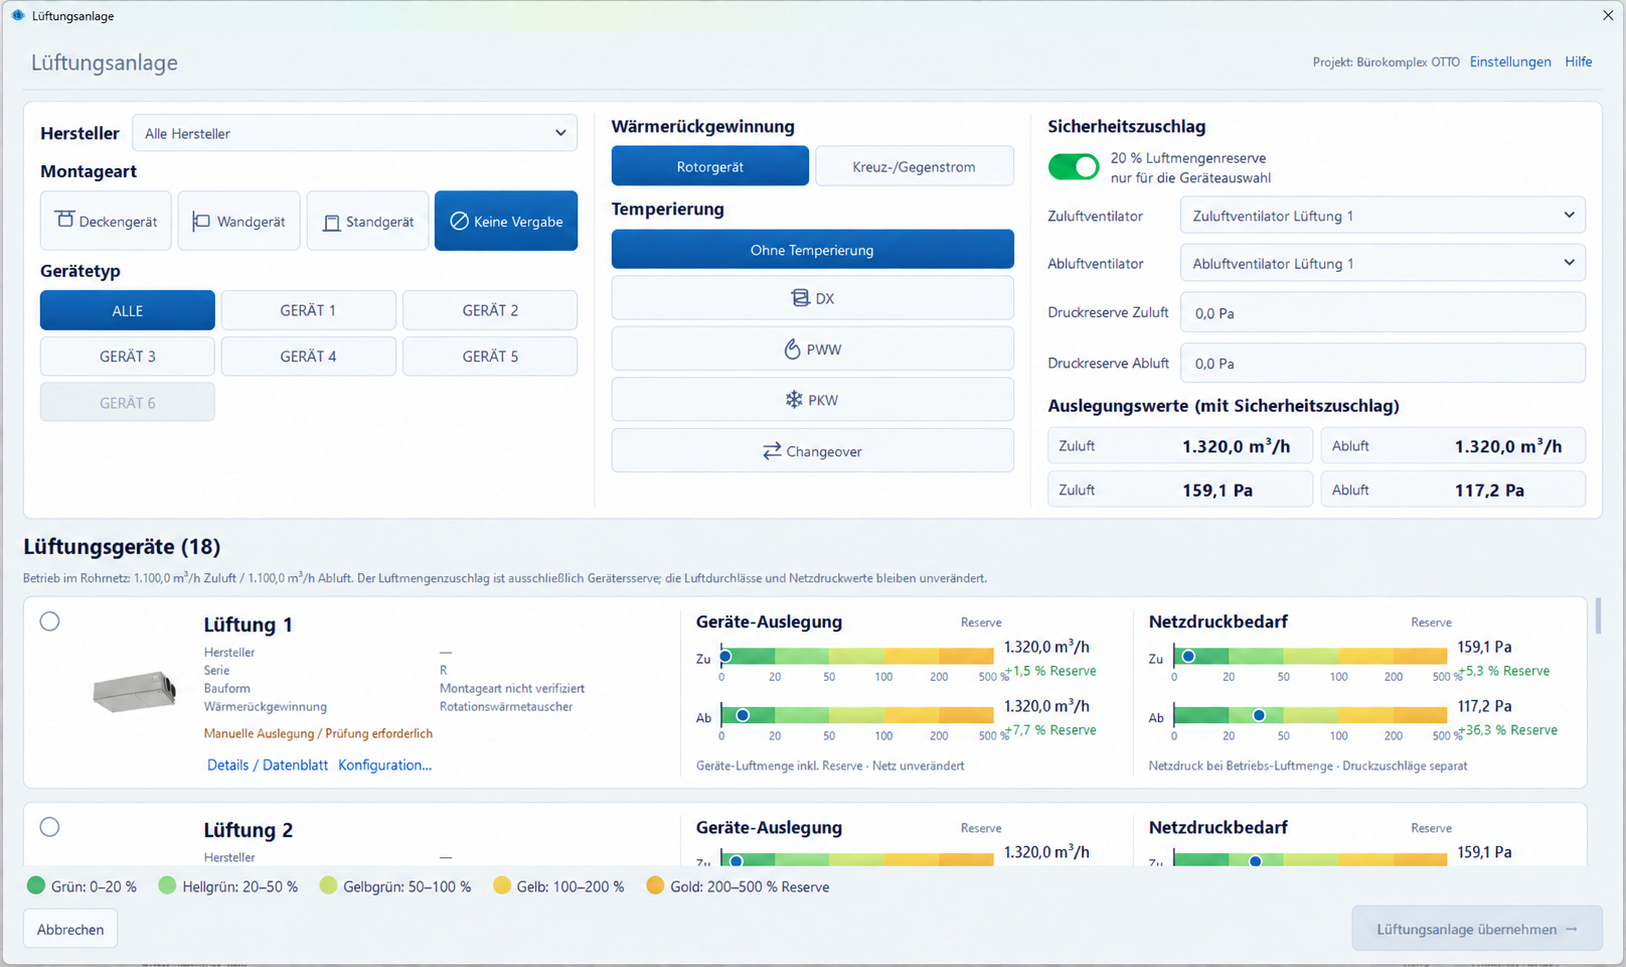The width and height of the screenshot is (1626, 967).
Task: Pick the Standgerät mounting option
Action: coord(368,221)
